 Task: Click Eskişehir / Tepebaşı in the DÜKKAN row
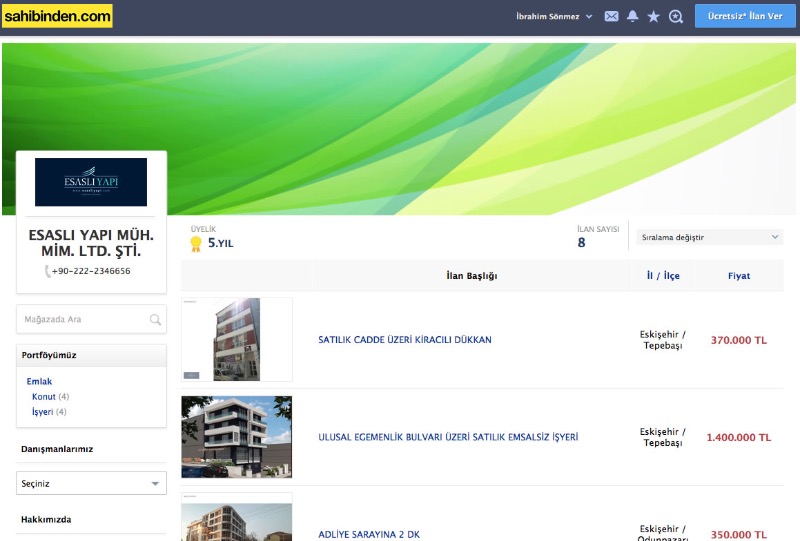[x=663, y=340]
